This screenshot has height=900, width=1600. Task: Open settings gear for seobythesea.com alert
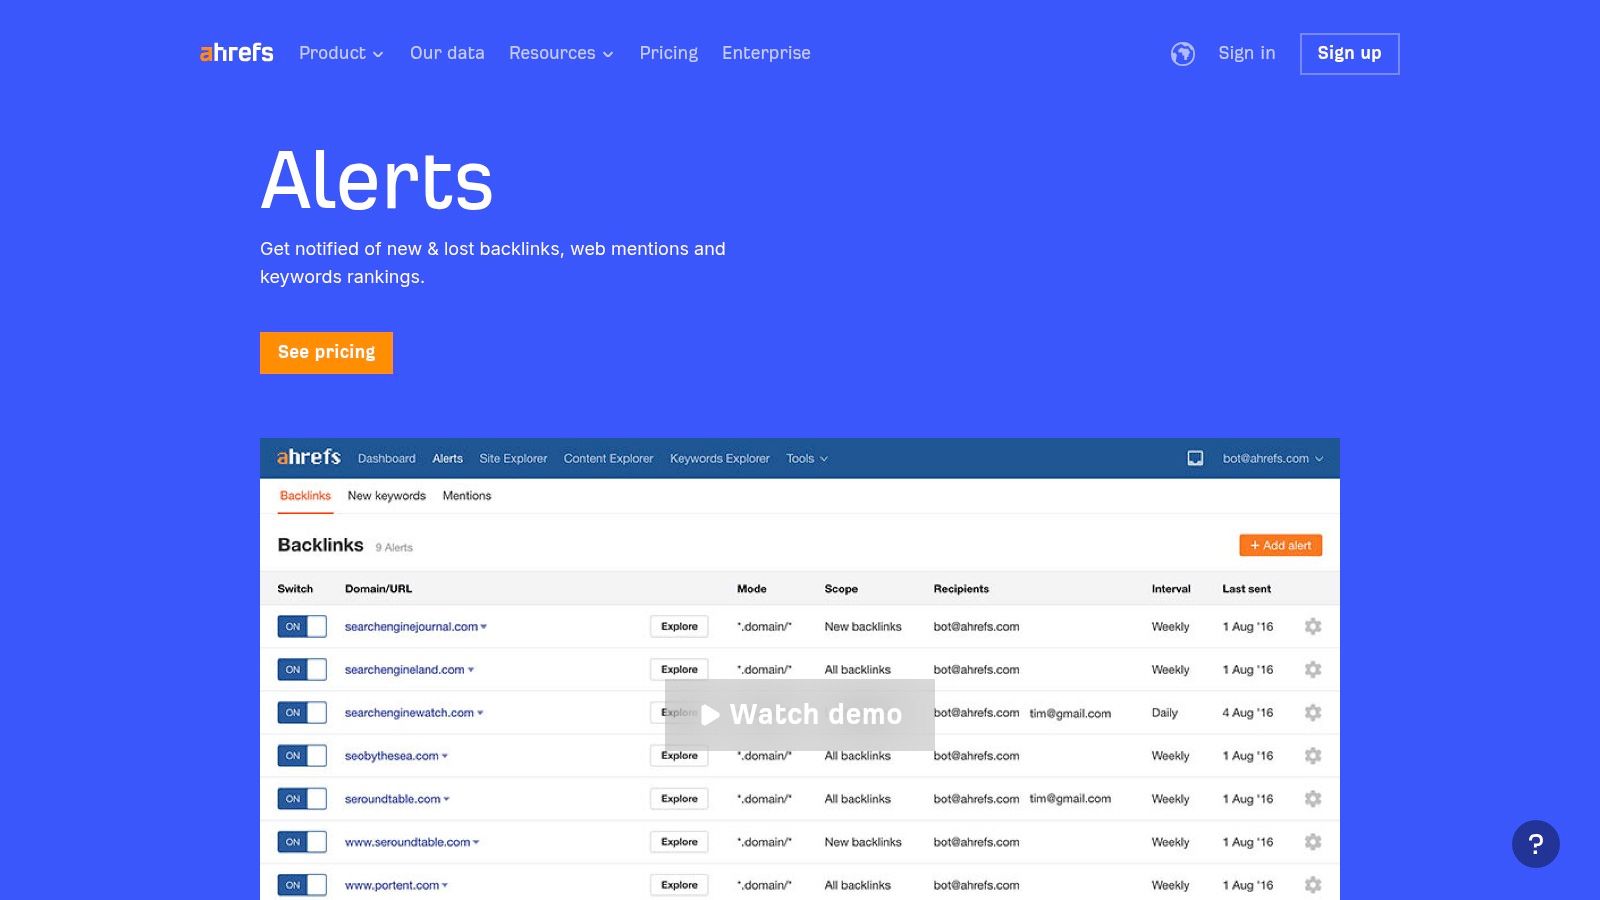point(1313,756)
